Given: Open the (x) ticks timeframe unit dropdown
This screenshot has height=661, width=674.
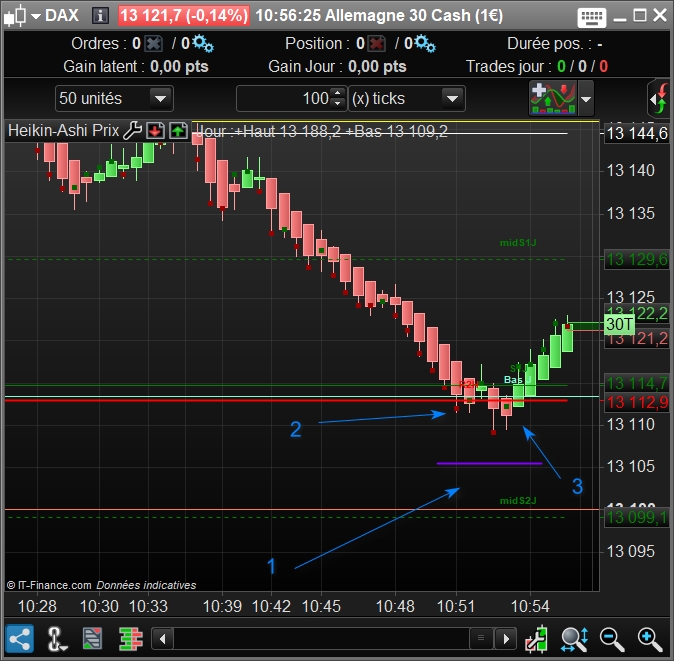Looking at the screenshot, I should pyautogui.click(x=407, y=98).
